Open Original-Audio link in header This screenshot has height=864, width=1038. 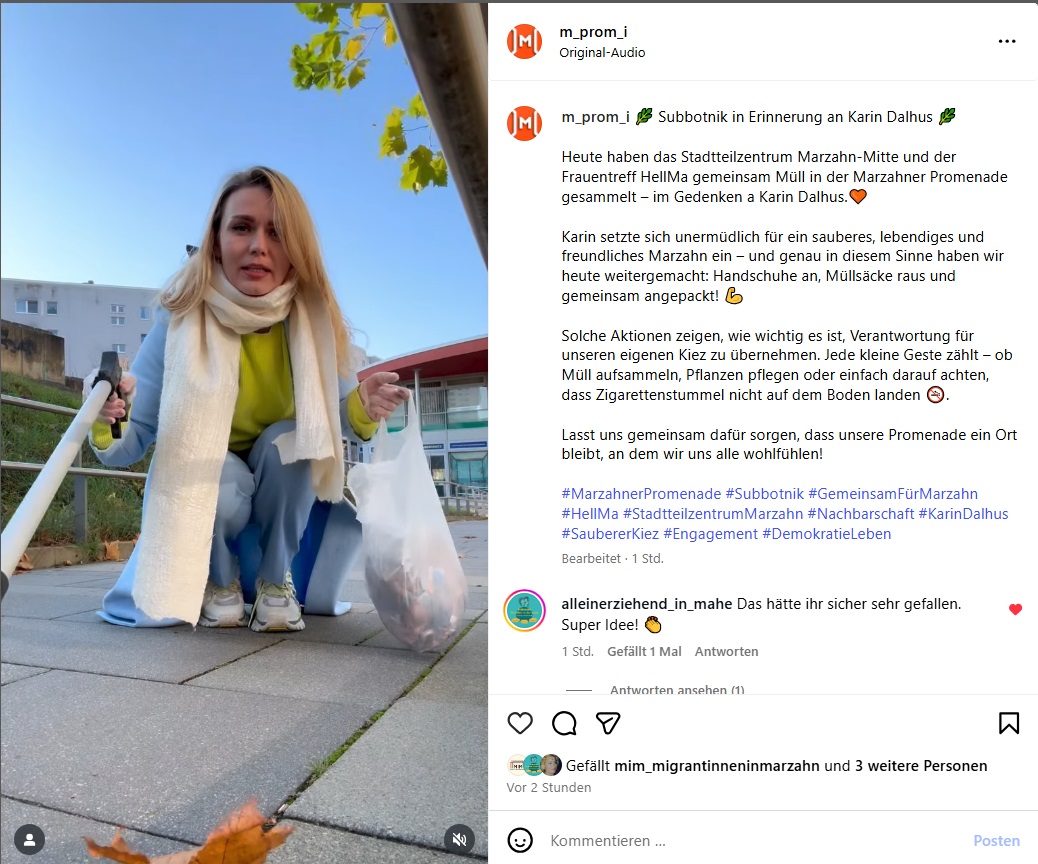[x=602, y=52]
